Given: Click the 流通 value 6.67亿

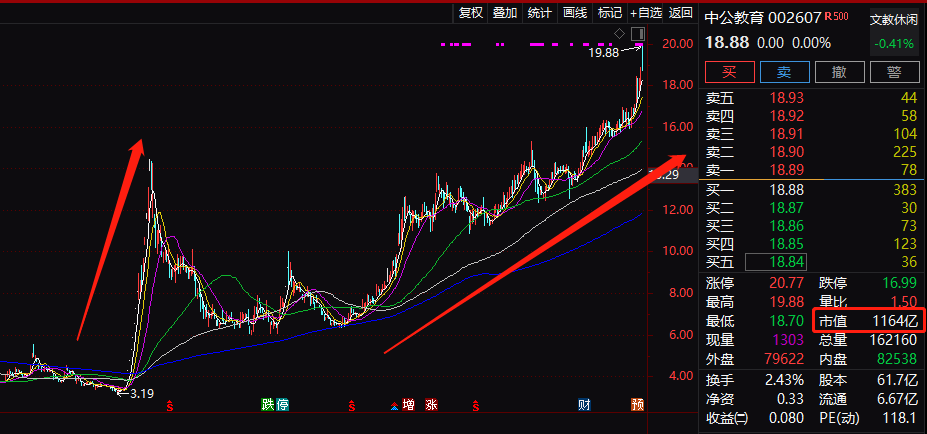Looking at the screenshot, I should [897, 399].
